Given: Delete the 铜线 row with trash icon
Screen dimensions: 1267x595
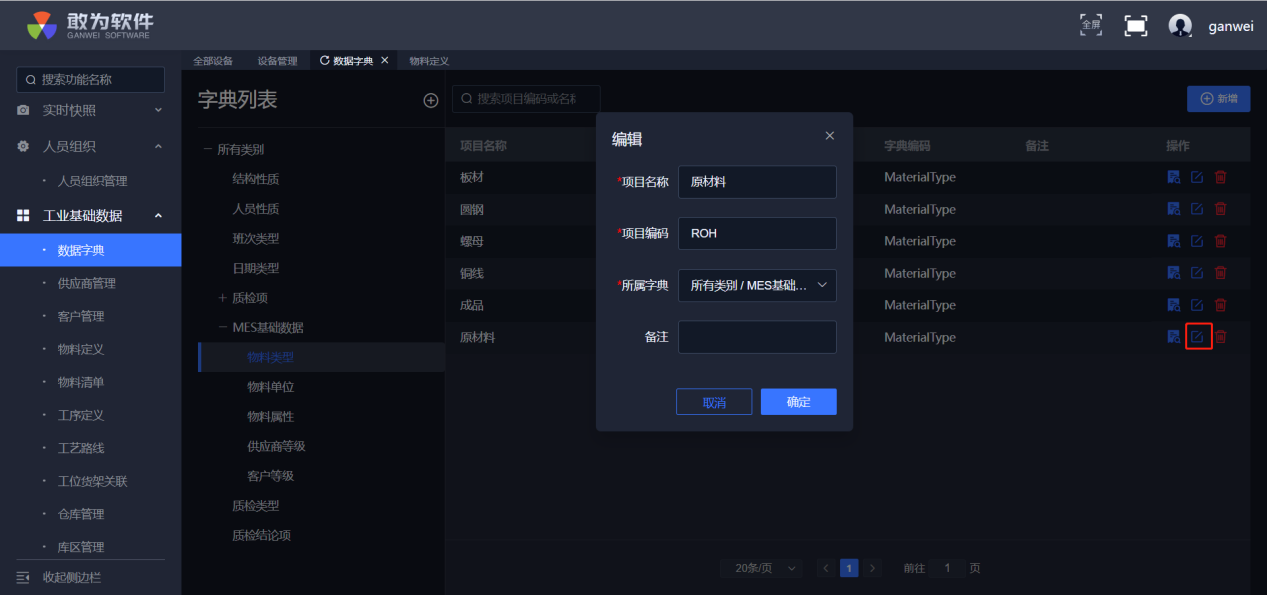Looking at the screenshot, I should click(x=1220, y=273).
